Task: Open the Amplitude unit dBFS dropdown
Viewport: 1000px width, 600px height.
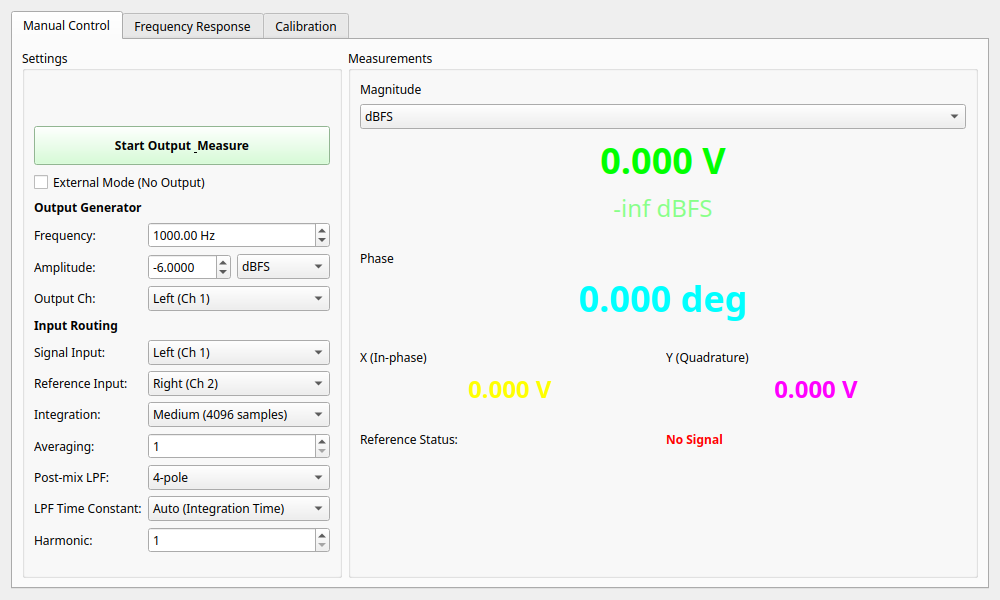Action: point(283,267)
